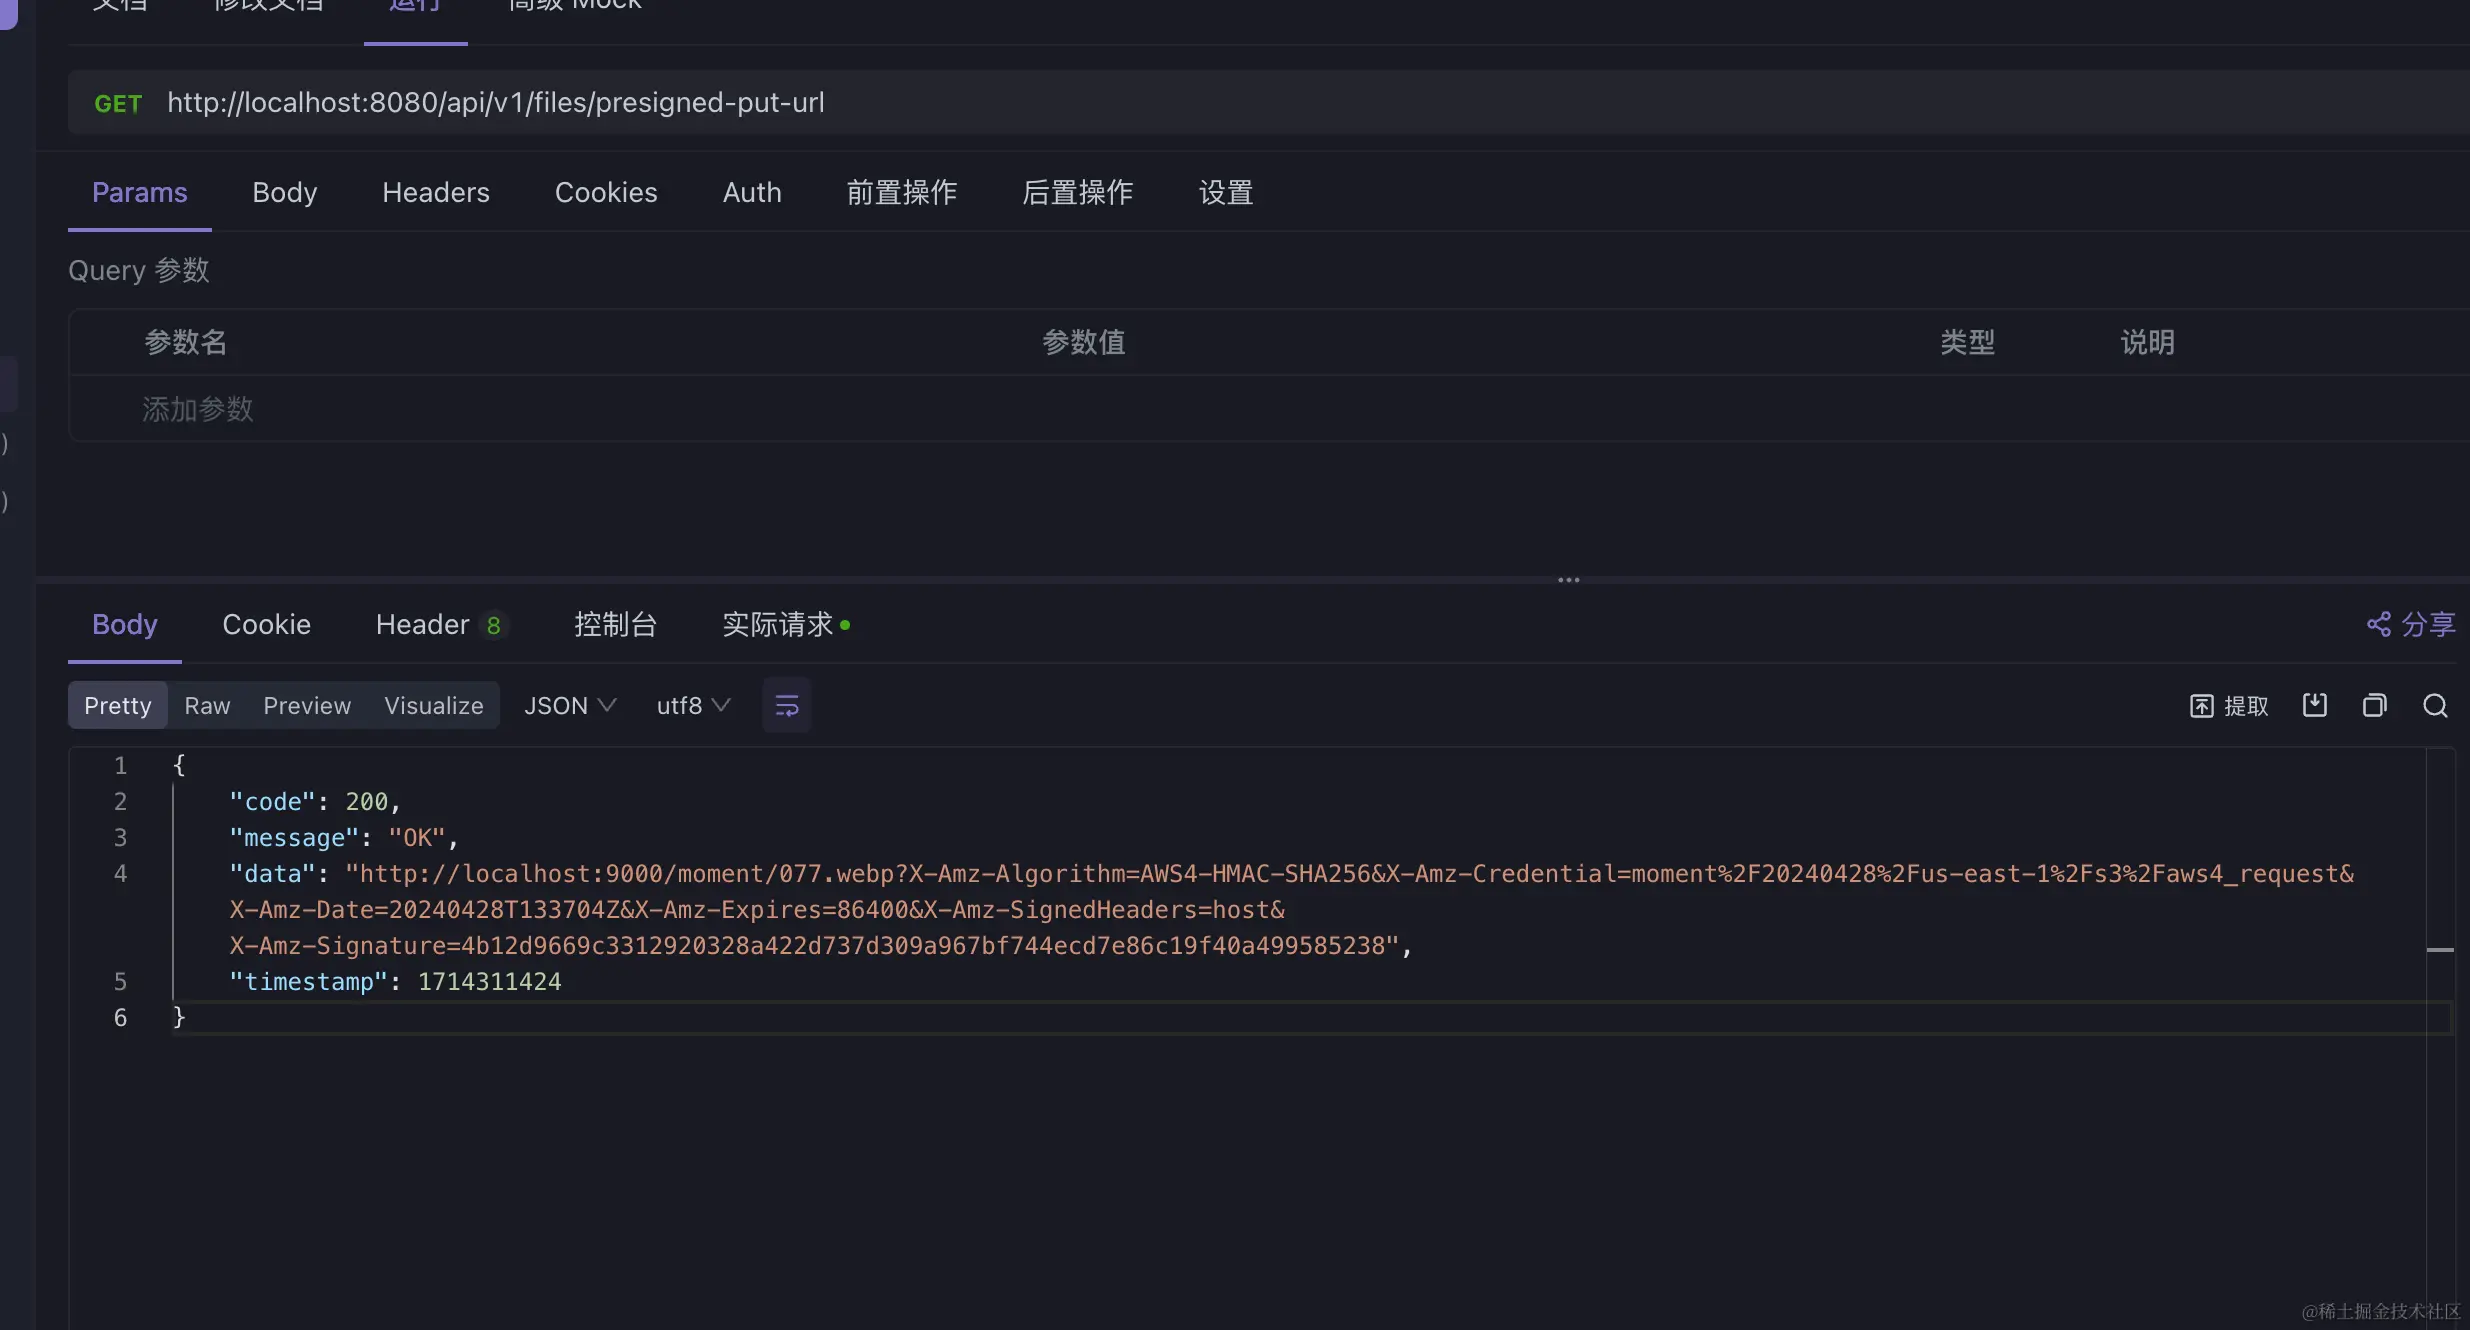Switch response view to Raw
The width and height of the screenshot is (2470, 1330).
207,706
